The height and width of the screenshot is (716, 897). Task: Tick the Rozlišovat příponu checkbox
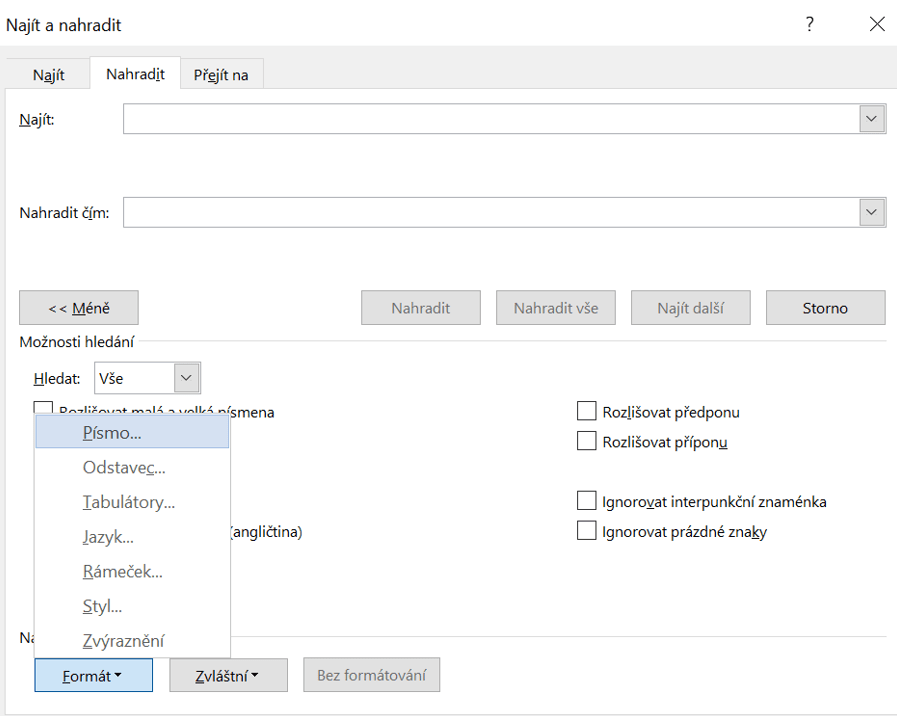tap(587, 442)
